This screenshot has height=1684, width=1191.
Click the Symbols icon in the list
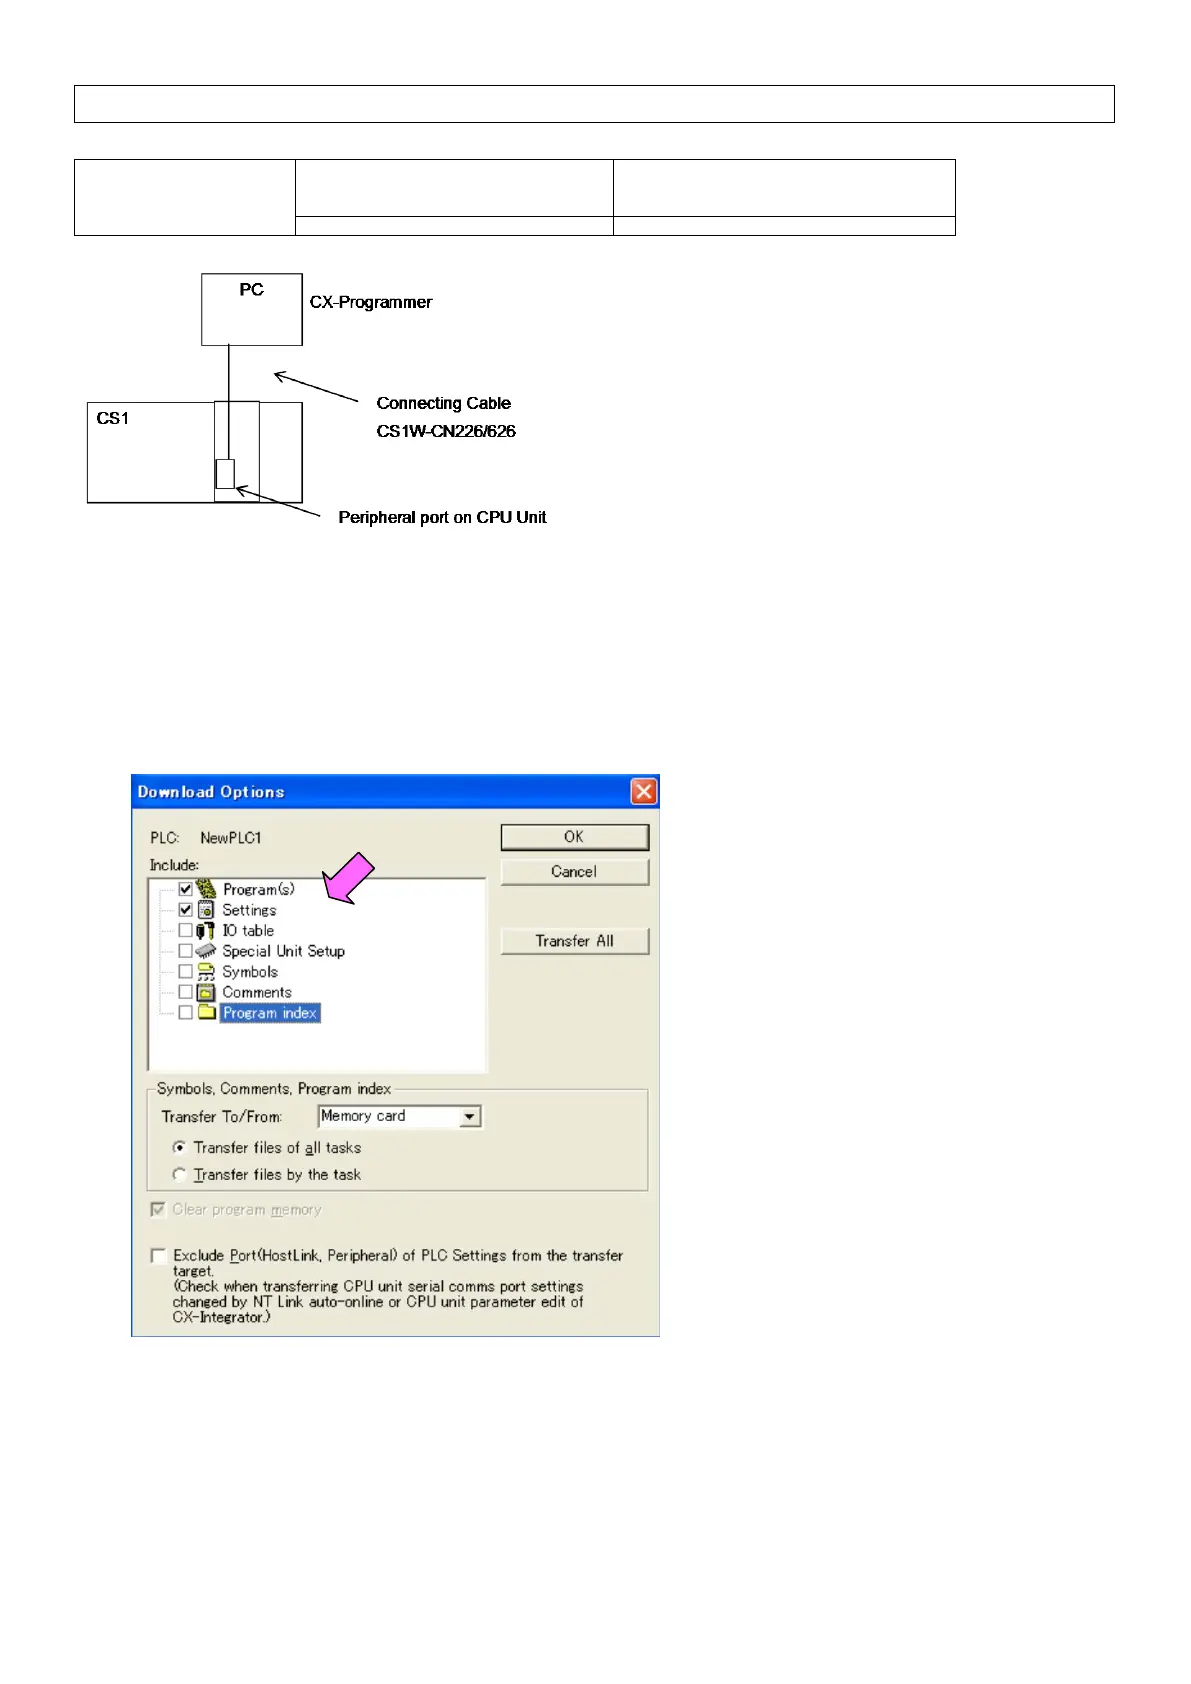[206, 972]
